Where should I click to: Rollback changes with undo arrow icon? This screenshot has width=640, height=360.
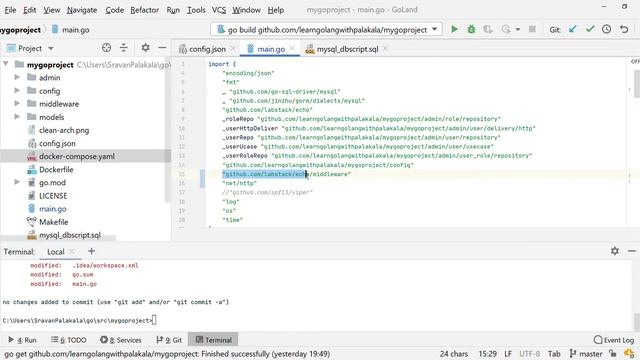[624, 29]
